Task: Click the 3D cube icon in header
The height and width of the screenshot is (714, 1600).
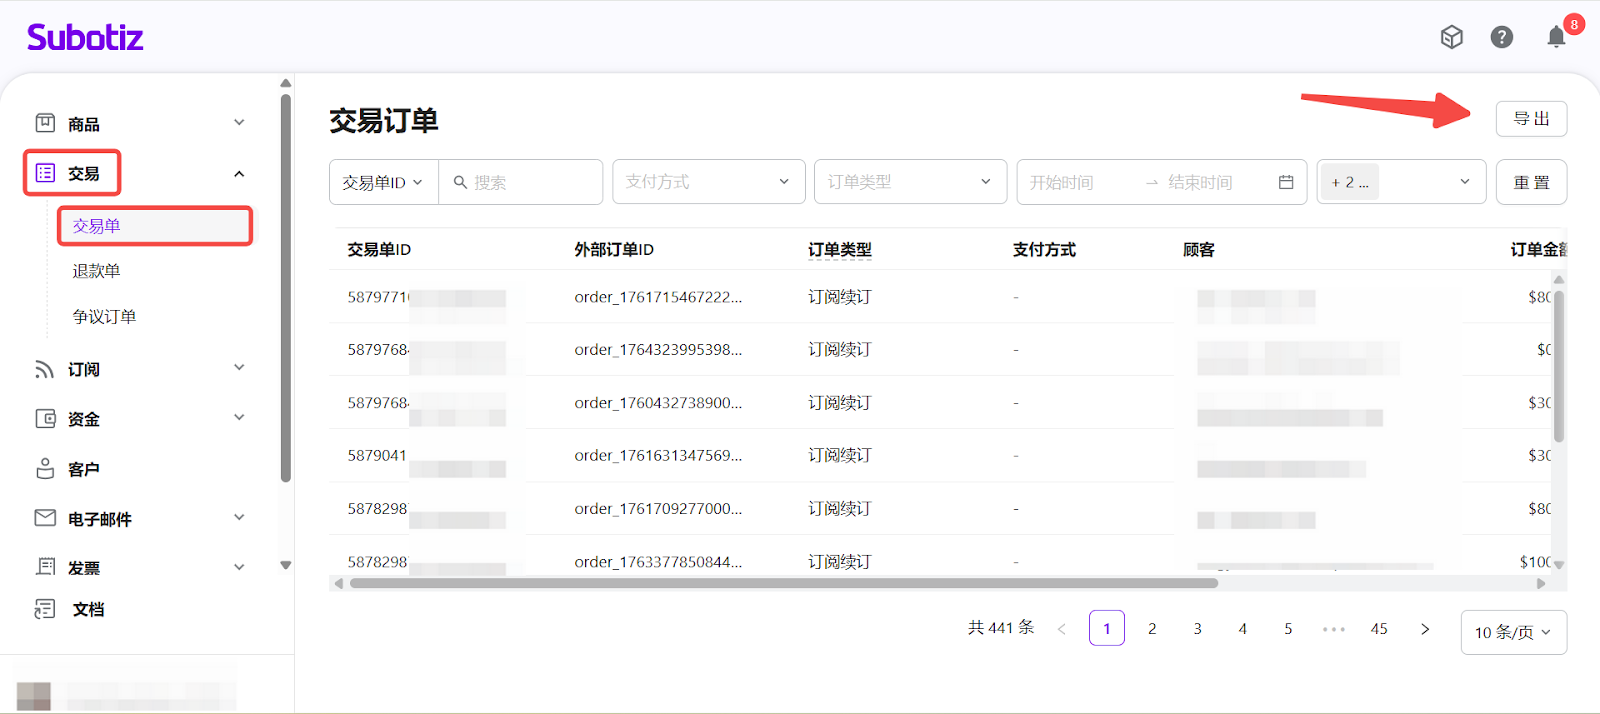Action: [1451, 37]
